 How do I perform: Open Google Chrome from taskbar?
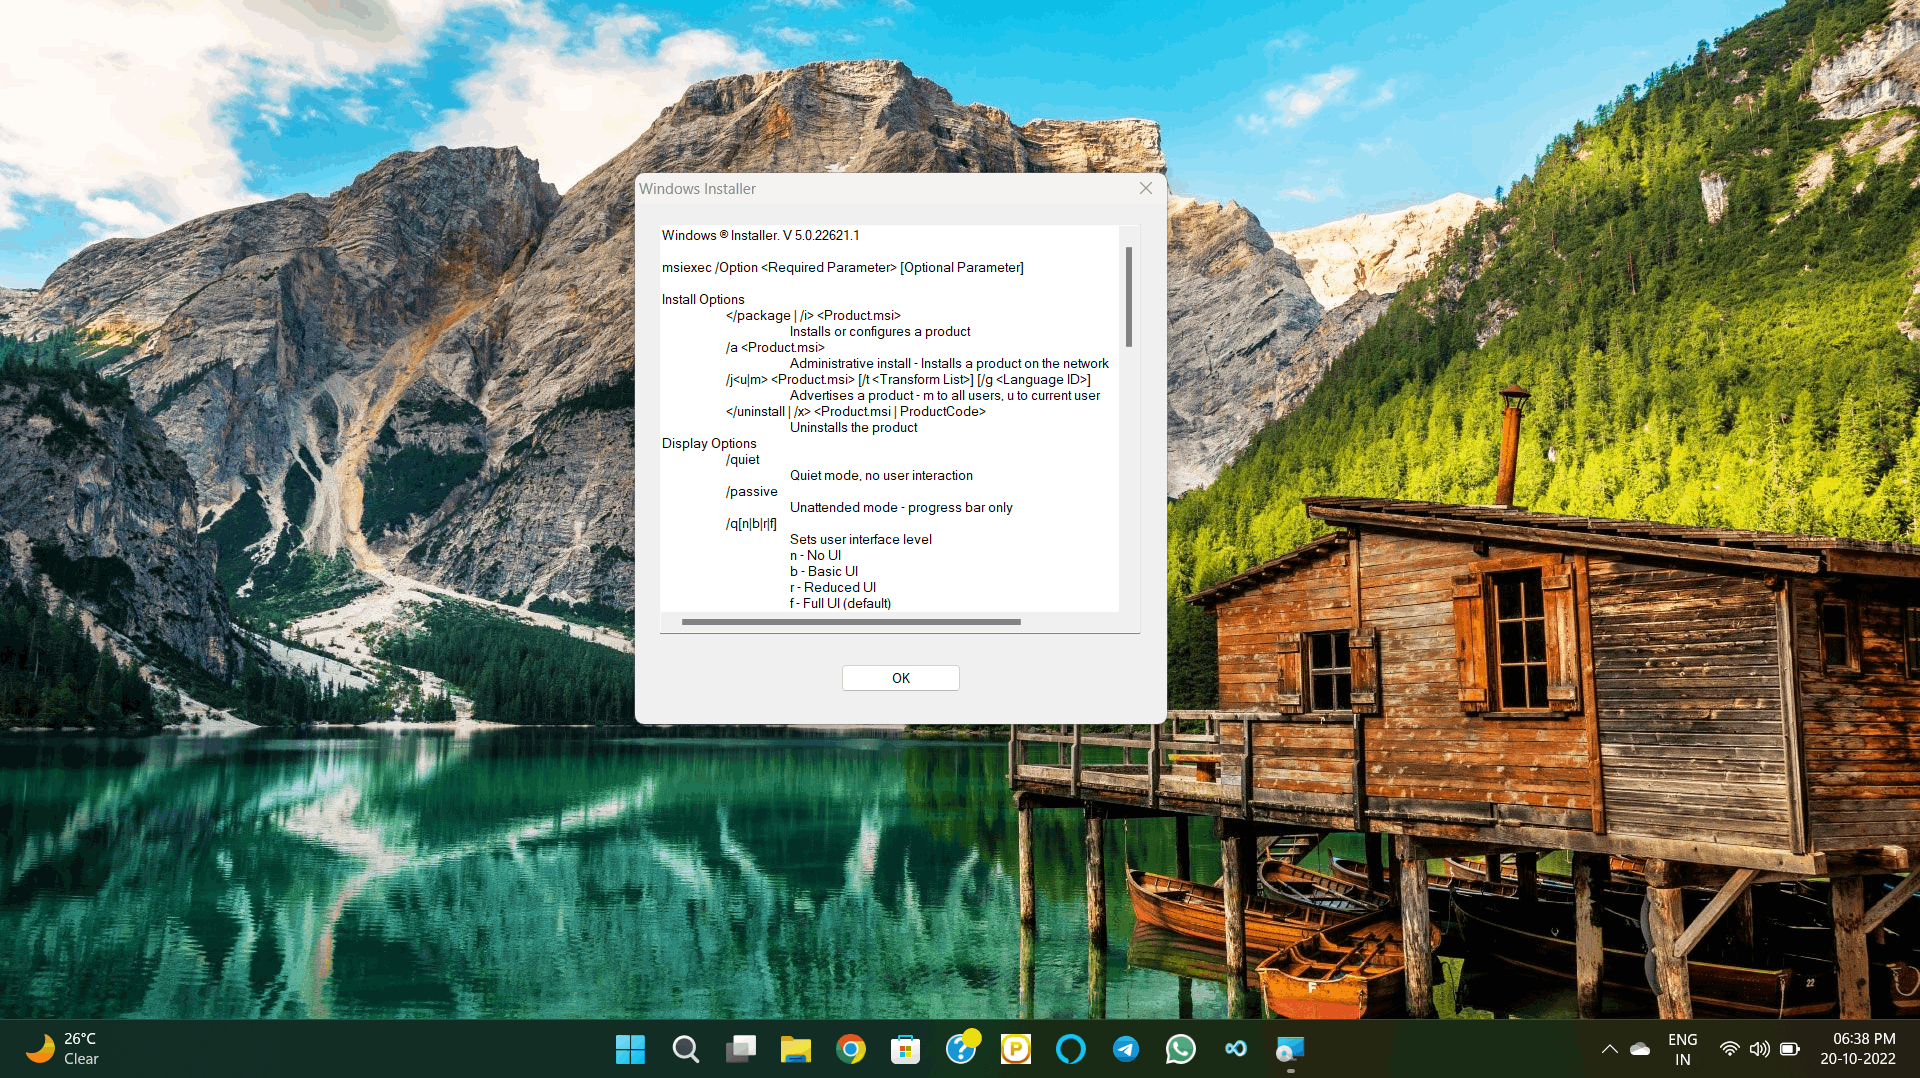coord(850,1049)
